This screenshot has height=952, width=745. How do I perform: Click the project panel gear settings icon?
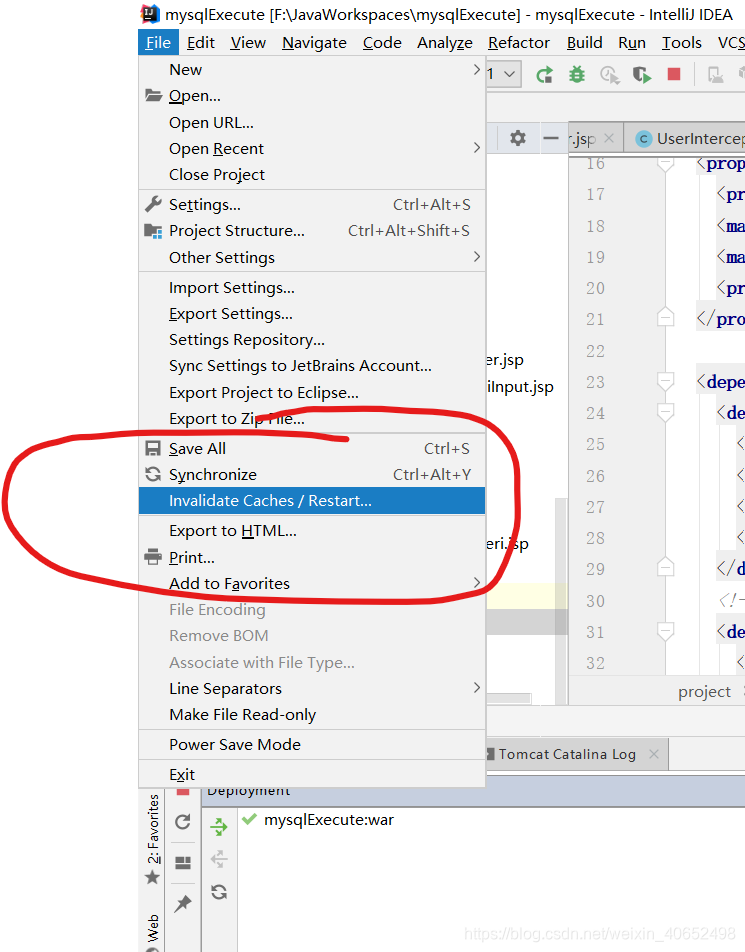point(517,138)
